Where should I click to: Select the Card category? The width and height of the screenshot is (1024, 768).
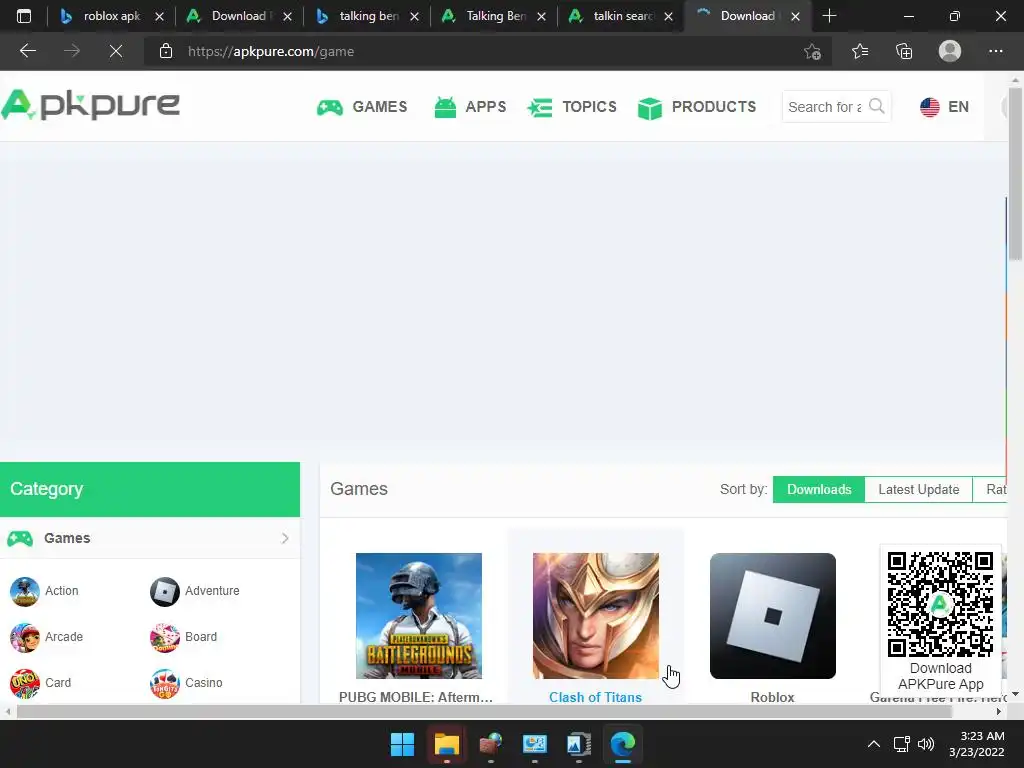(57, 682)
